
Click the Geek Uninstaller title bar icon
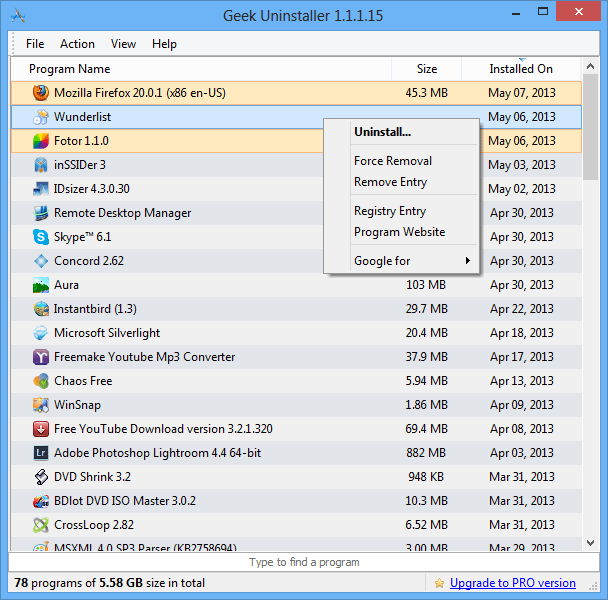coord(18,16)
